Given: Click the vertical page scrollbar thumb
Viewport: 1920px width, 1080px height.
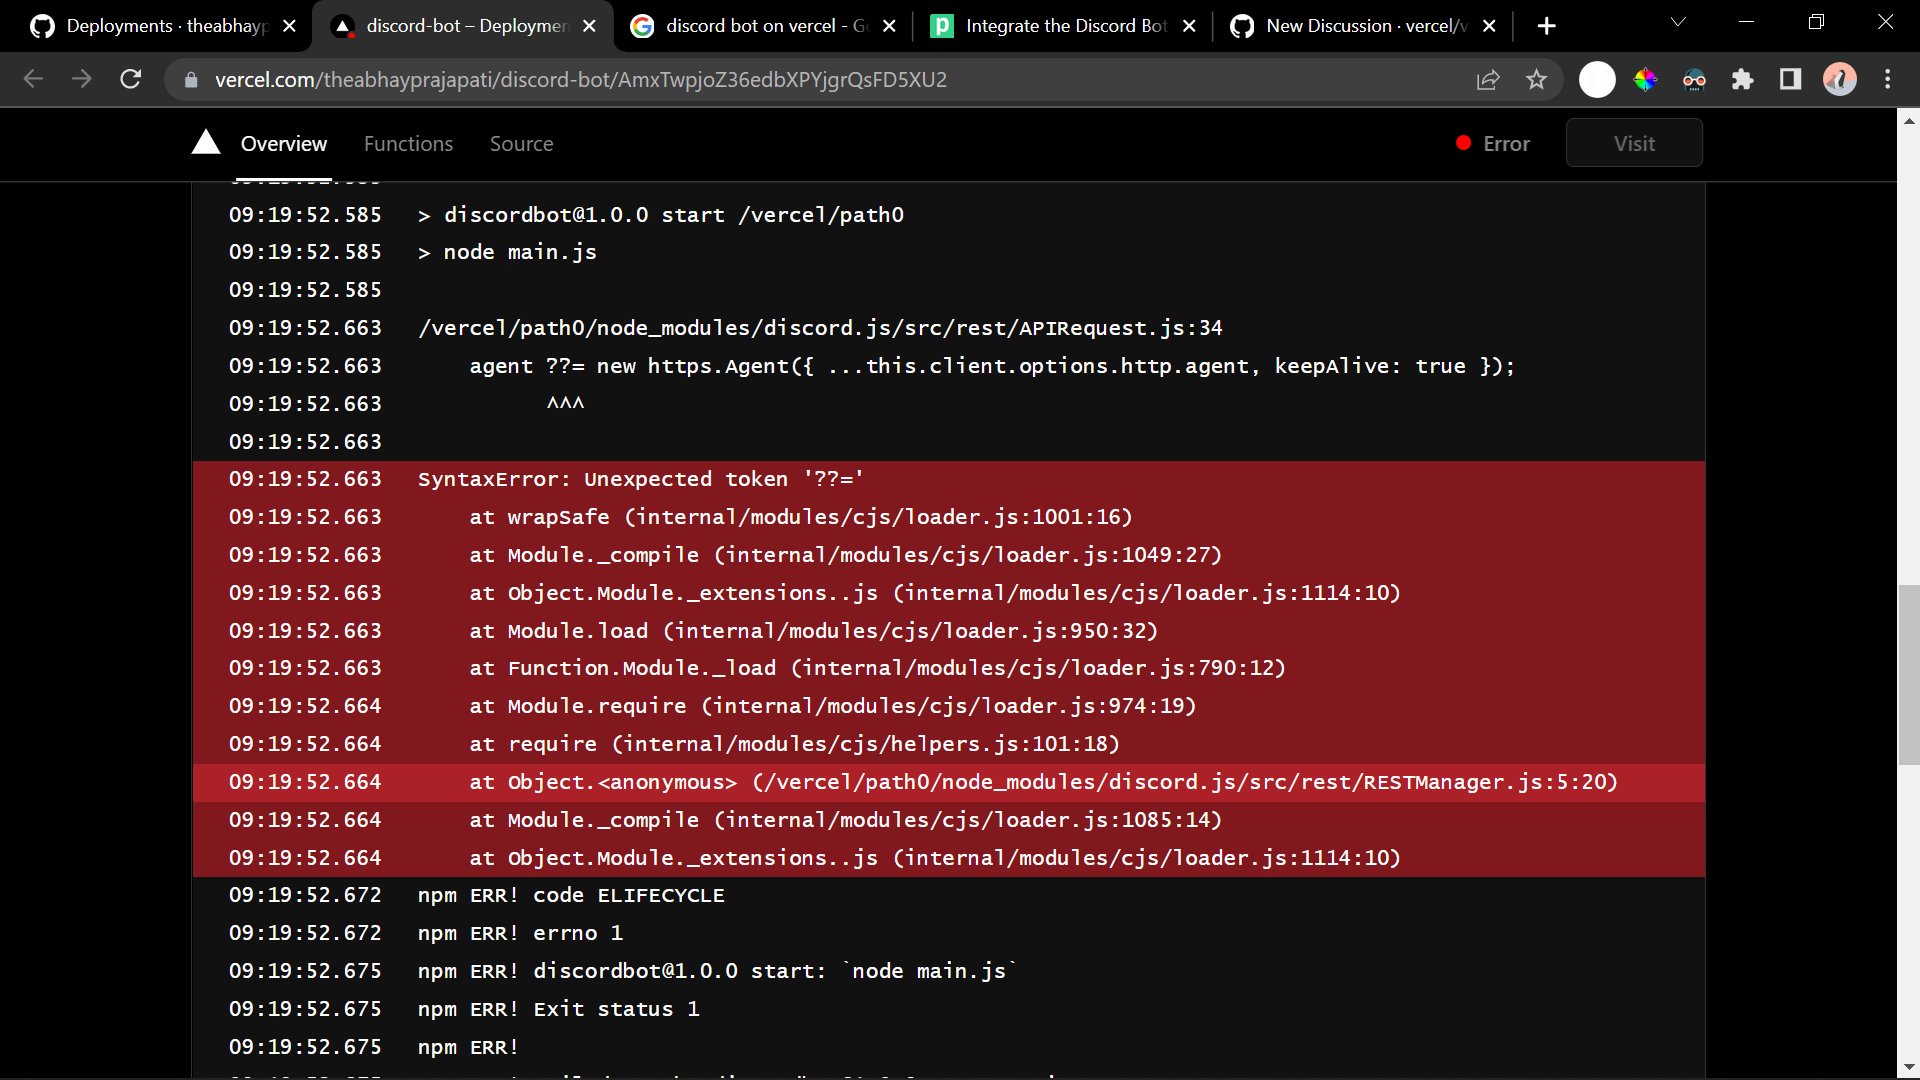Looking at the screenshot, I should point(1908,675).
